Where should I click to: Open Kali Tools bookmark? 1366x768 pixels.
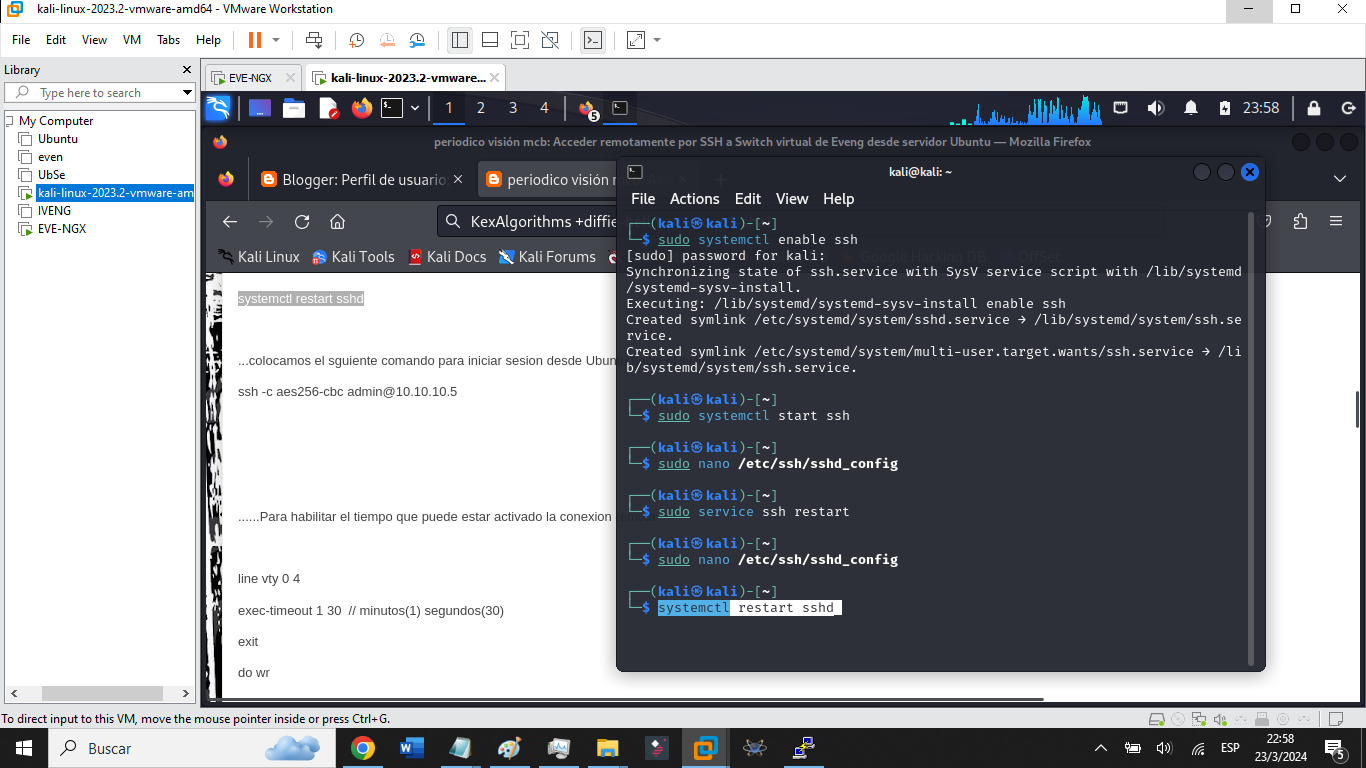pos(353,257)
